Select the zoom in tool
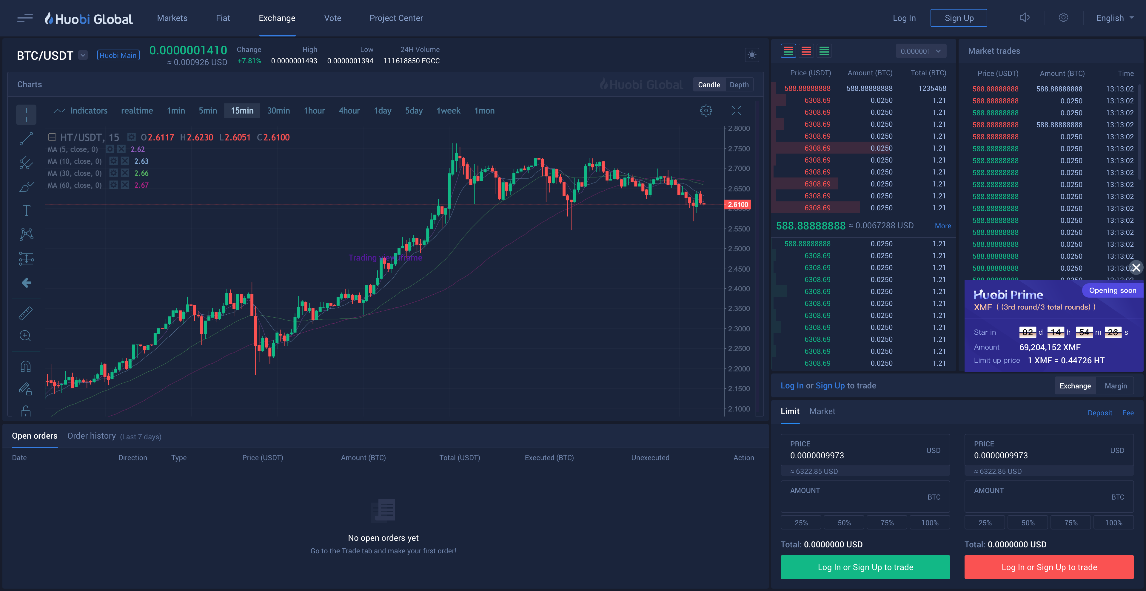Screen dimensions: 1146x591 26,336
